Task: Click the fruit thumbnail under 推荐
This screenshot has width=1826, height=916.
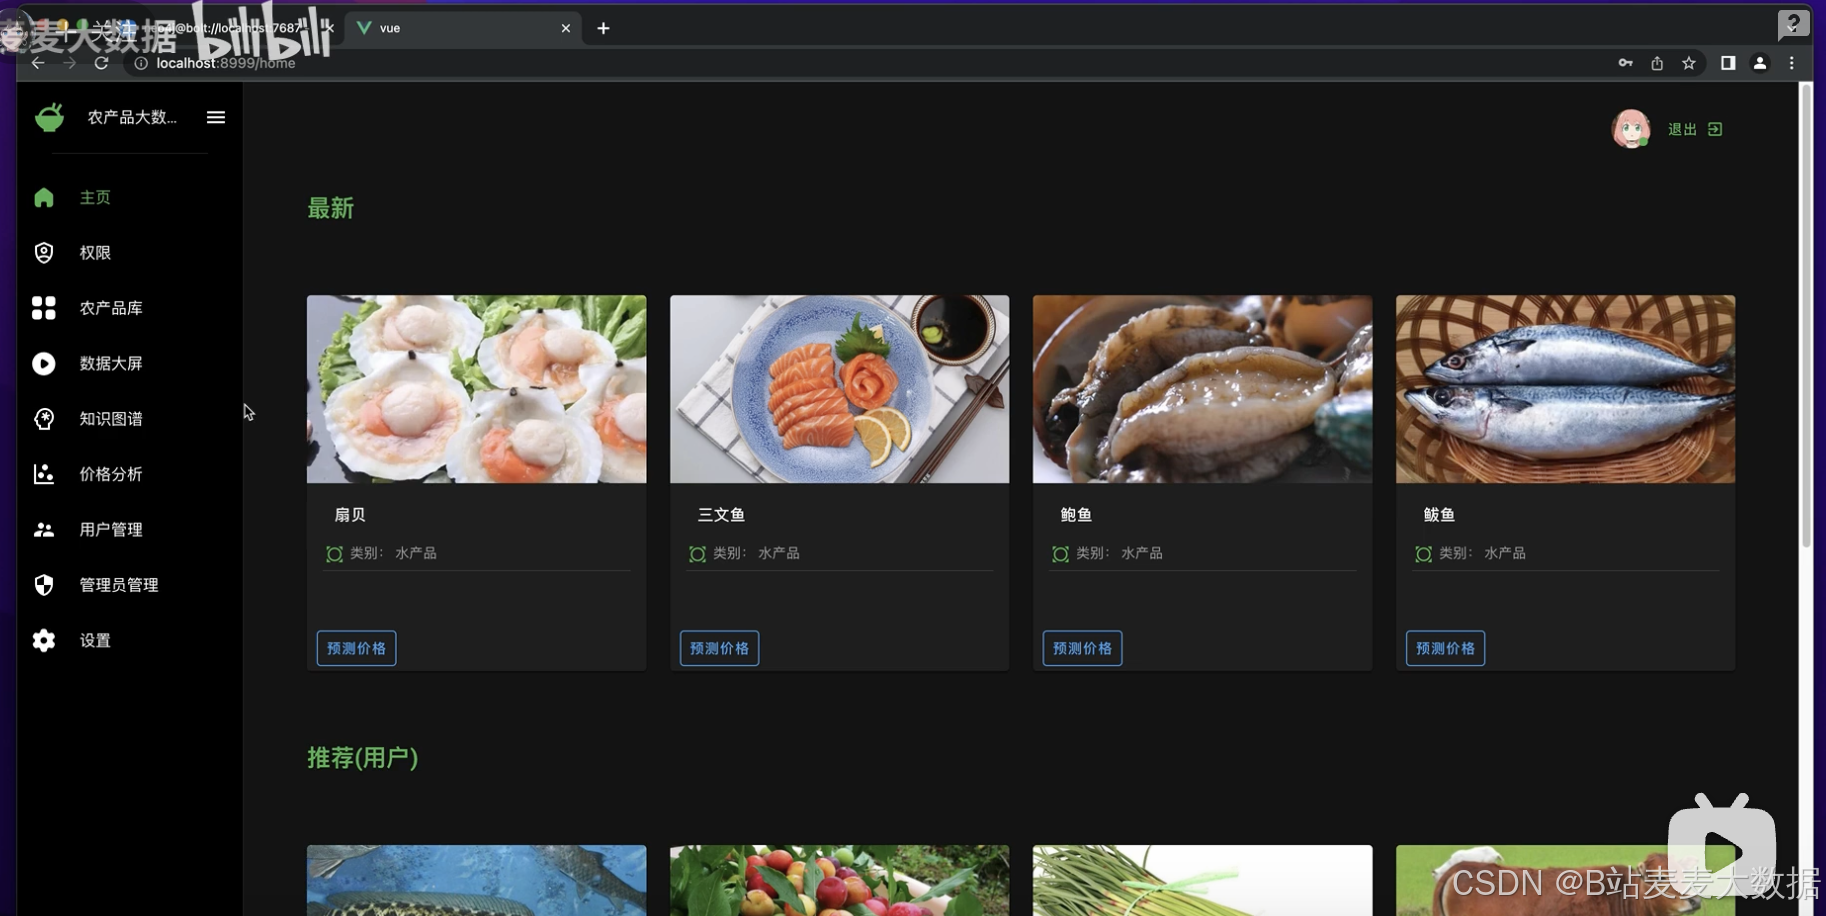Action: [x=839, y=880]
